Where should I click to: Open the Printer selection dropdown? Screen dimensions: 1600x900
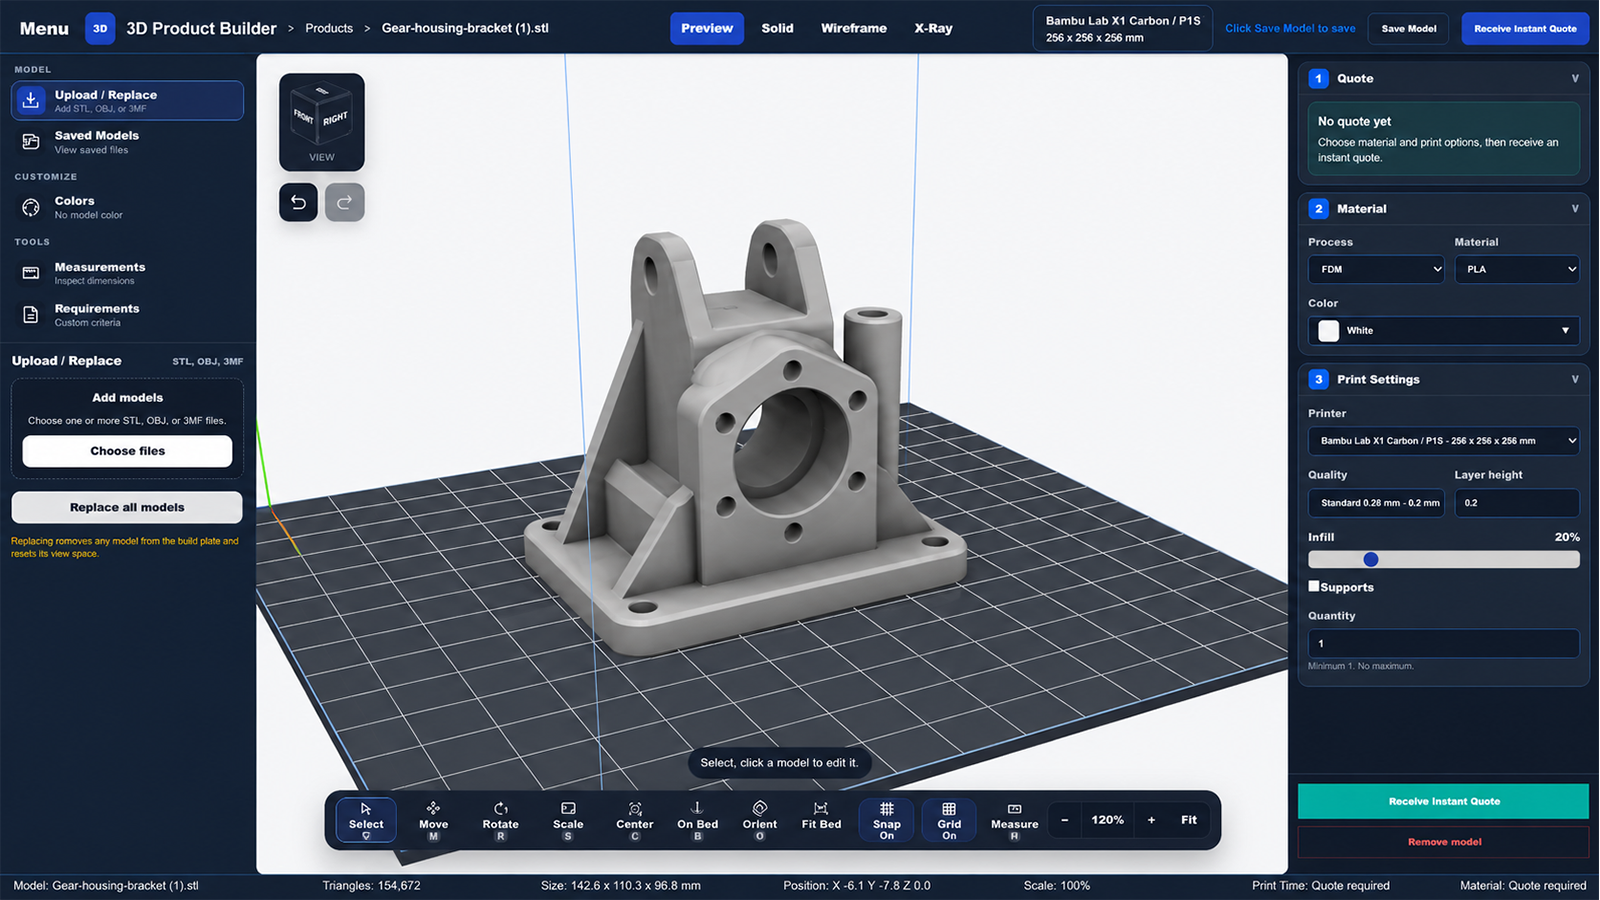[x=1444, y=441]
